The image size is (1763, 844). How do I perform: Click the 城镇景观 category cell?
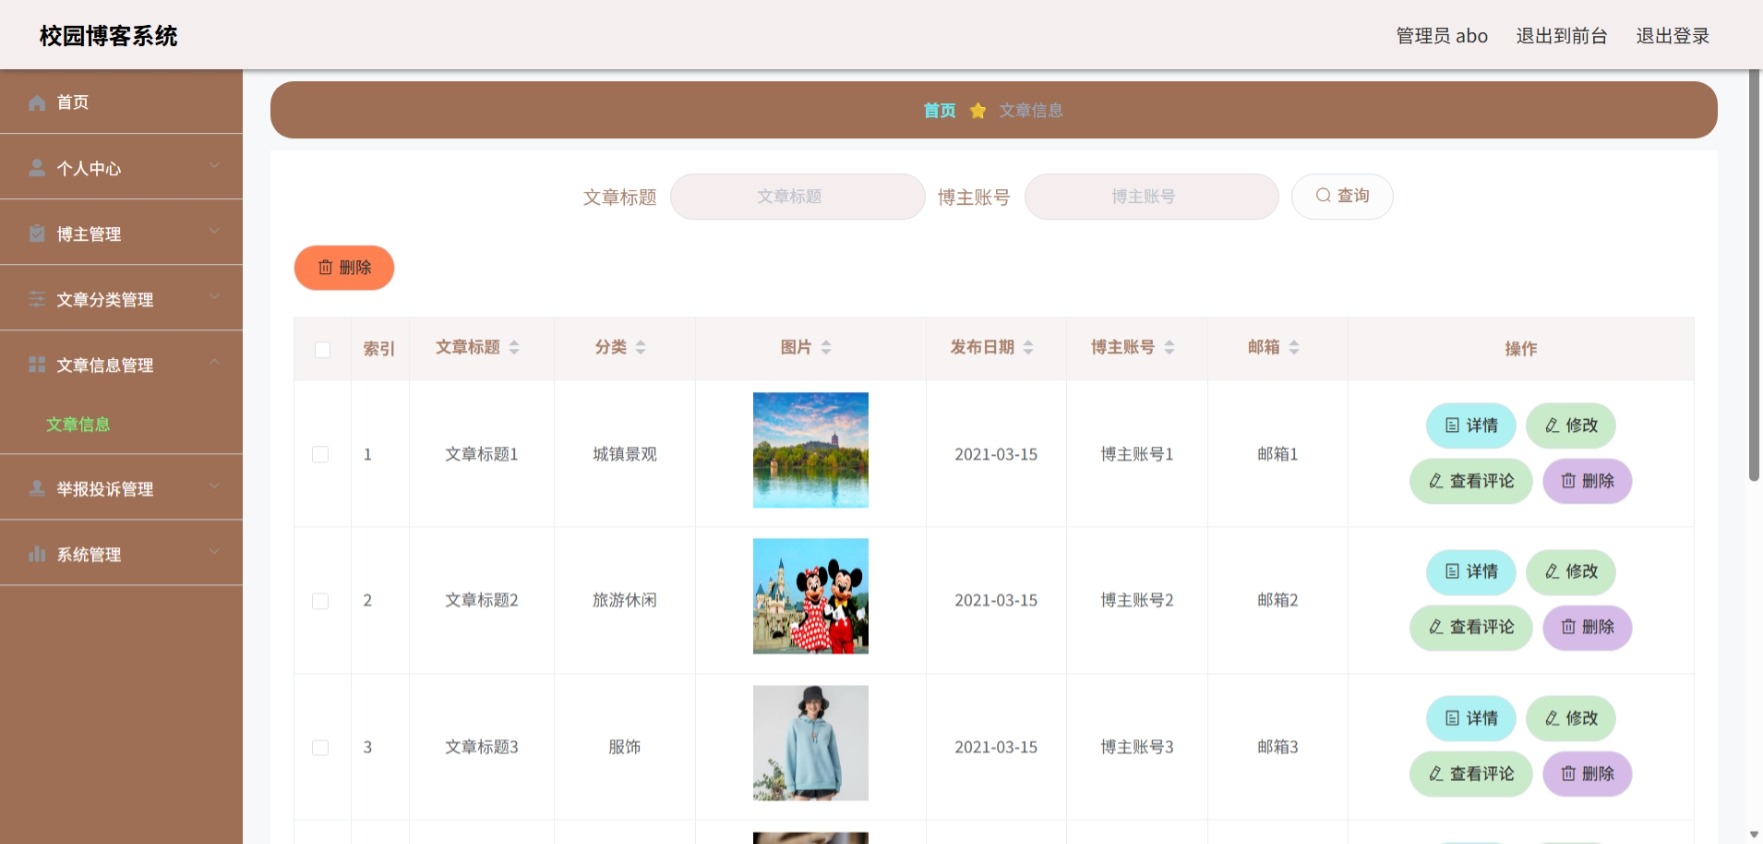(625, 454)
